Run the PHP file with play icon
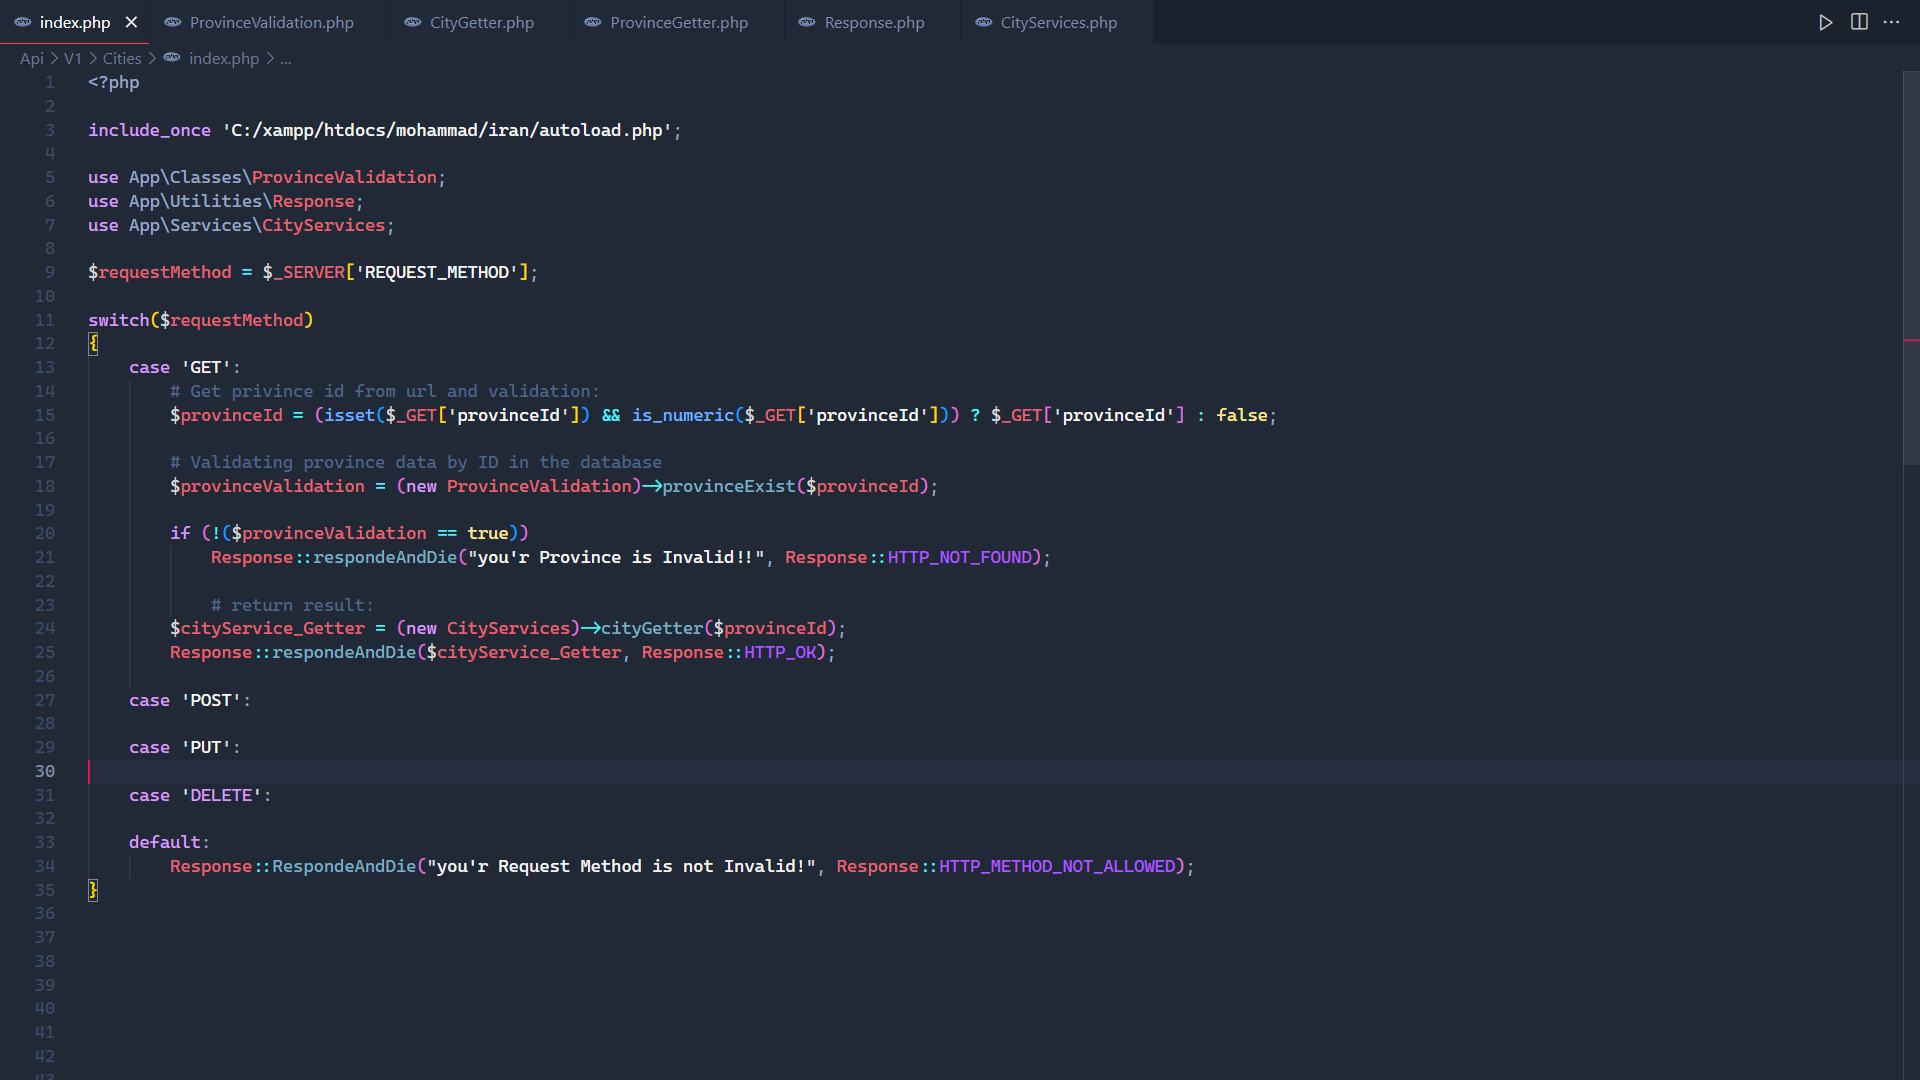 [1825, 22]
